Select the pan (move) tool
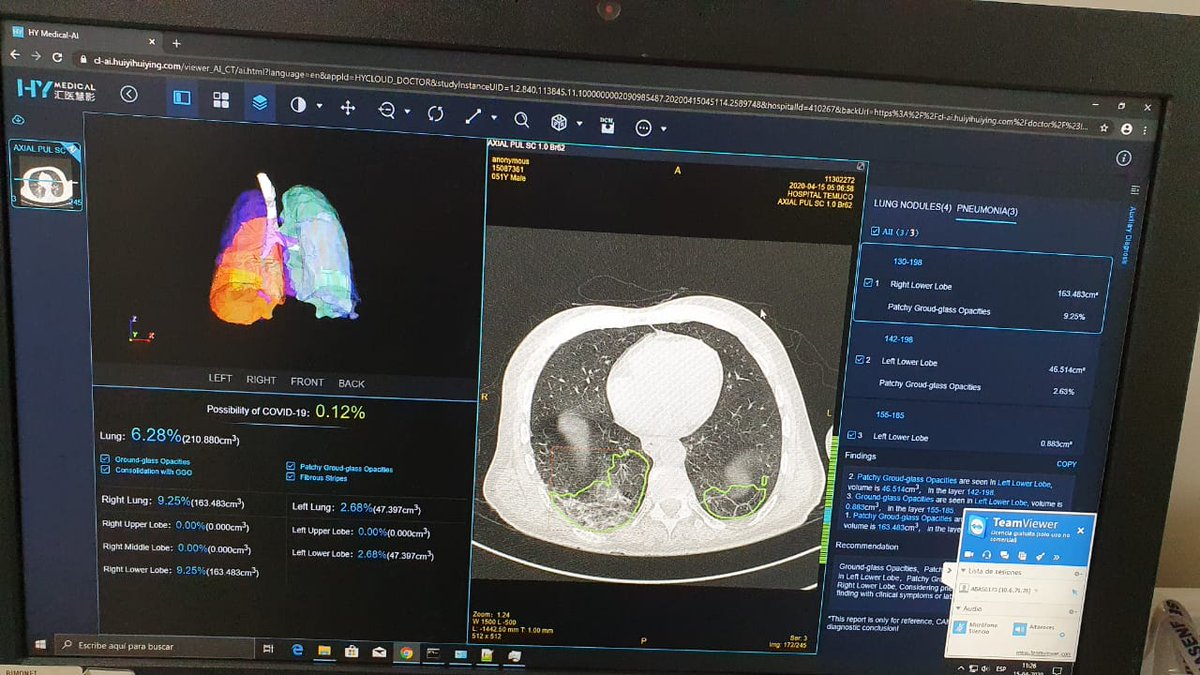 click(348, 107)
